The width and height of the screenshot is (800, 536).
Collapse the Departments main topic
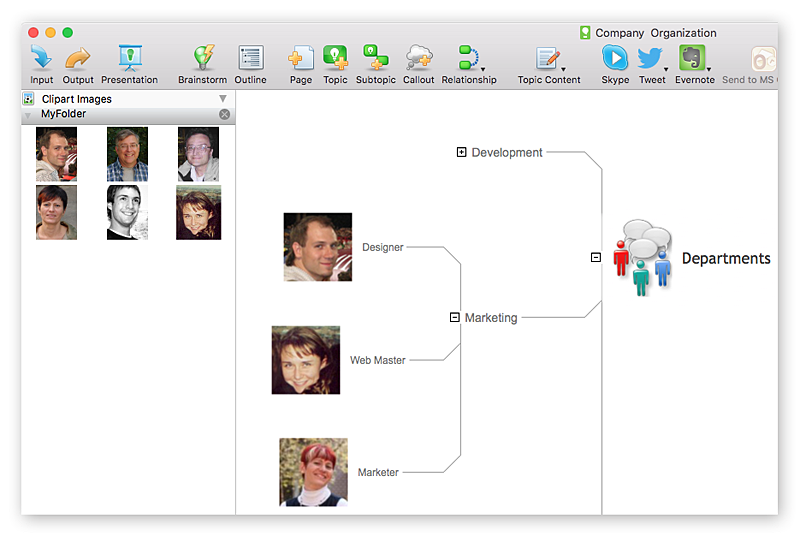(595, 258)
